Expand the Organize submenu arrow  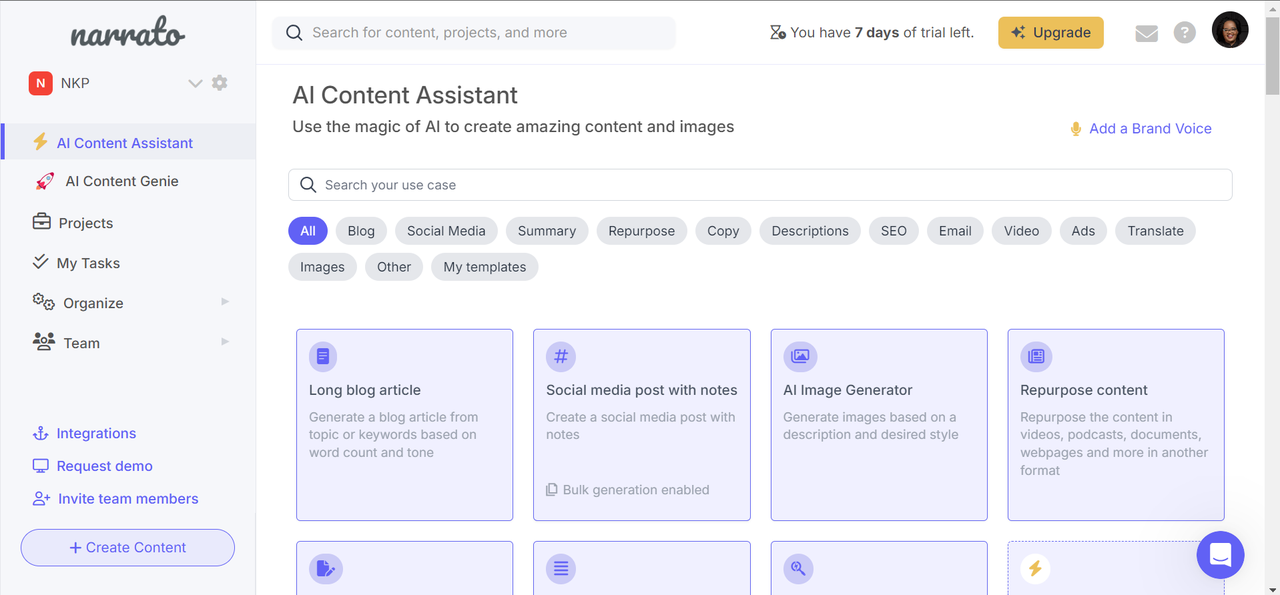tap(225, 302)
